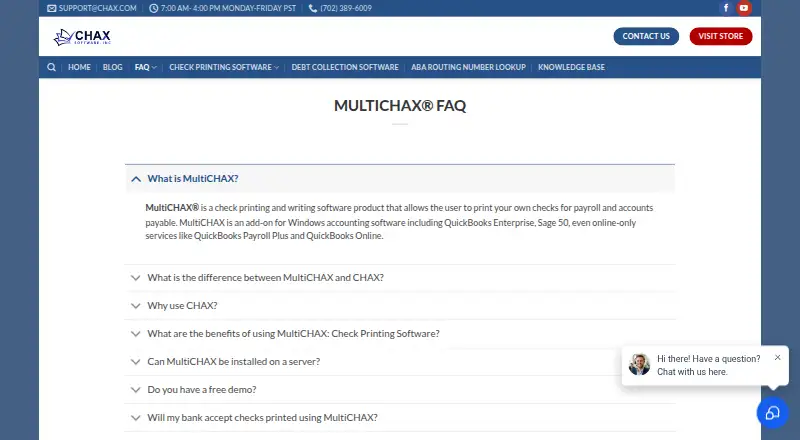
Task: Open DEBT COLLECTION SOFTWARE page
Action: coord(345,67)
